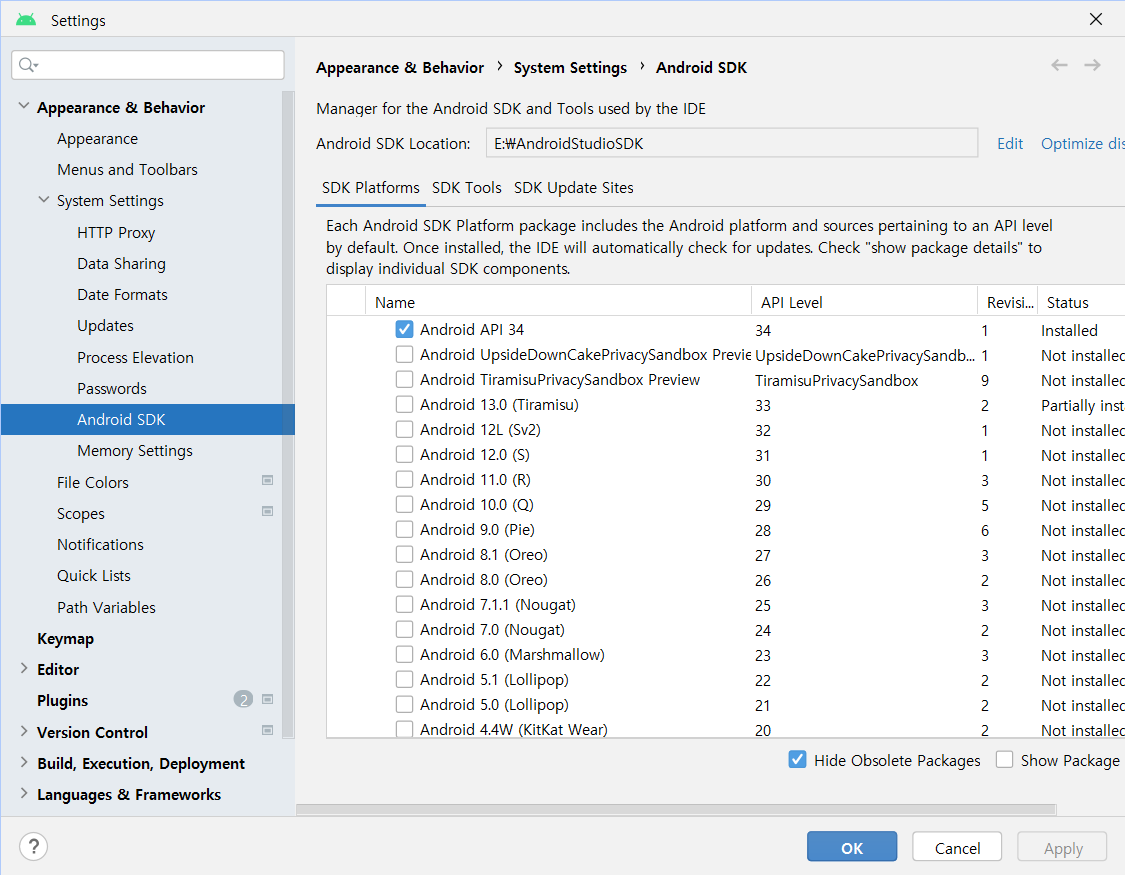Click the back navigation arrow
The height and width of the screenshot is (875, 1125).
click(x=1059, y=65)
